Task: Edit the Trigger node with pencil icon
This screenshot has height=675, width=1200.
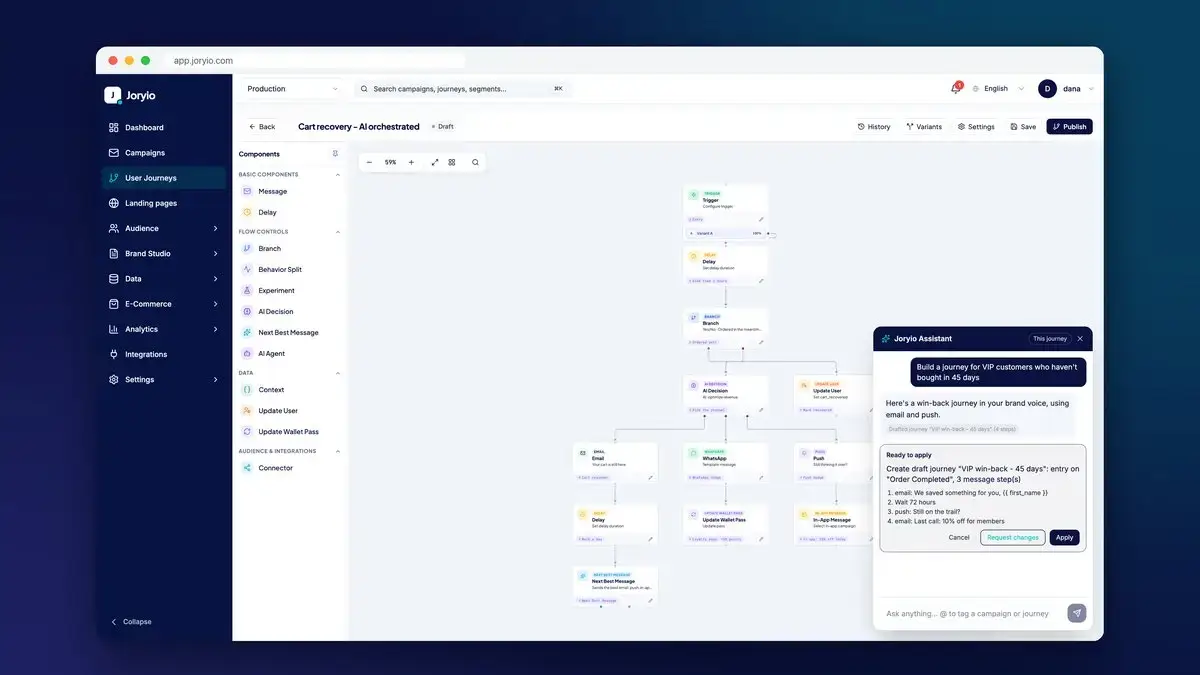Action: pyautogui.click(x=761, y=219)
